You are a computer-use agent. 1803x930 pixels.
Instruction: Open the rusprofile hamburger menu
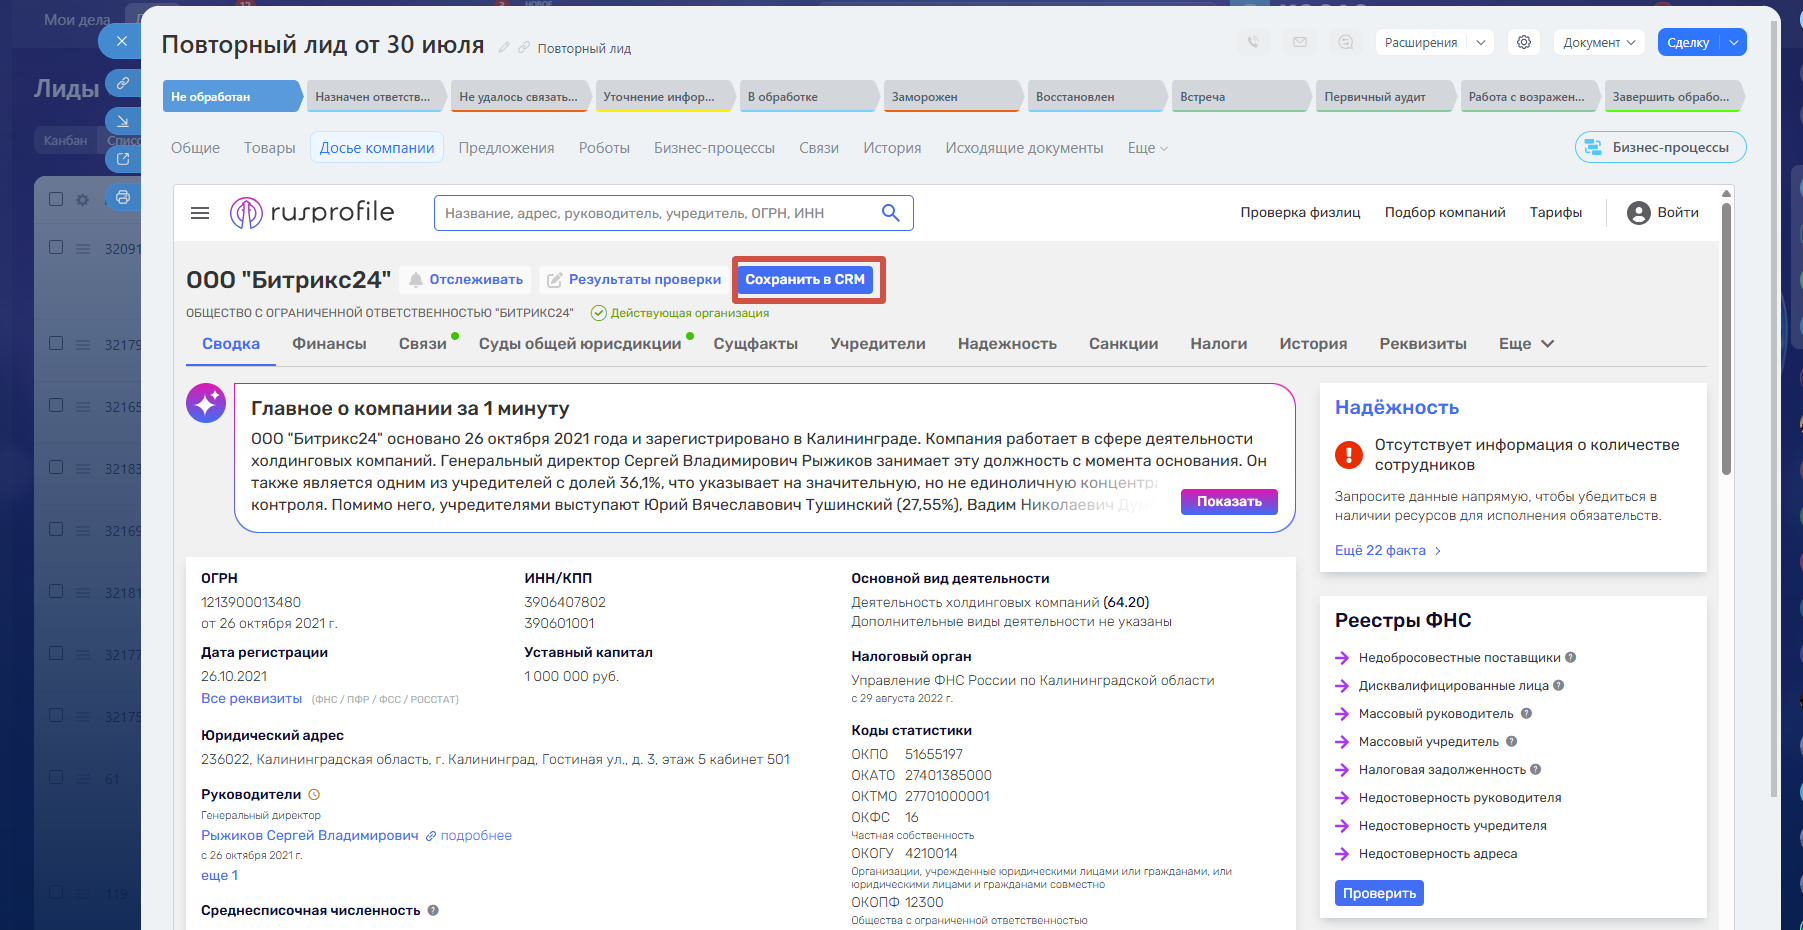[x=200, y=213]
